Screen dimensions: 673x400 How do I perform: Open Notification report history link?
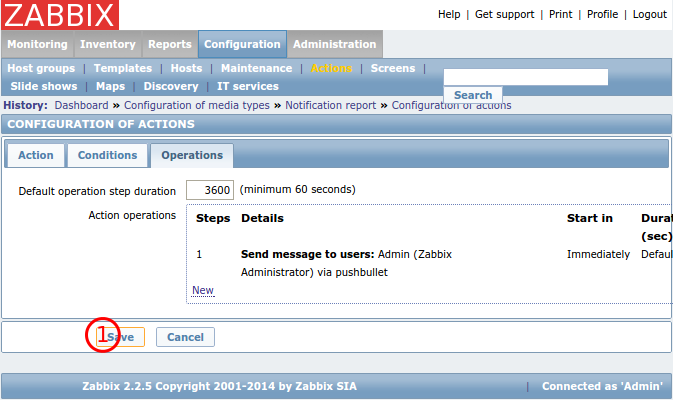tap(330, 105)
